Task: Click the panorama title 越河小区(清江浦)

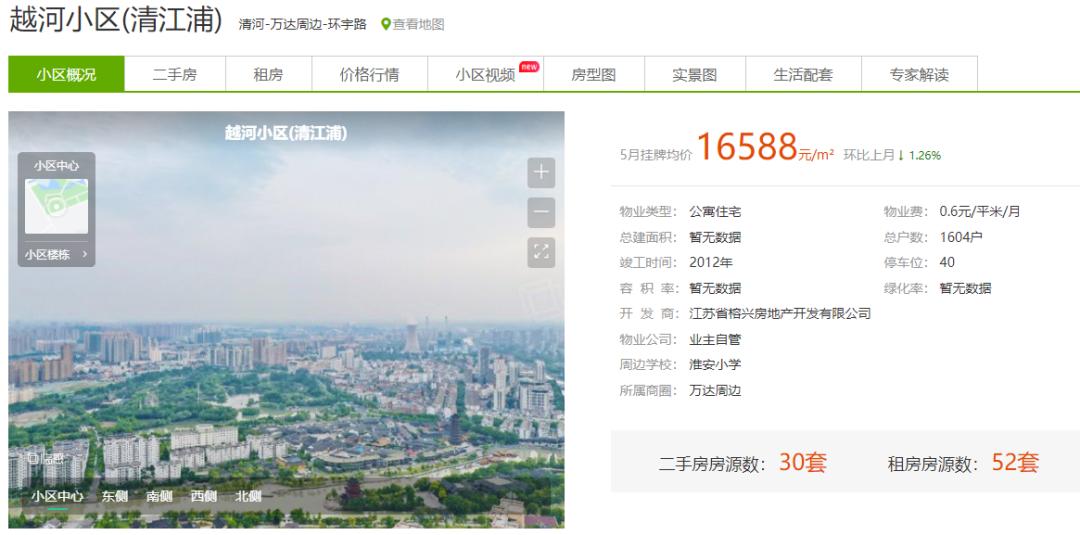Action: coord(287,134)
